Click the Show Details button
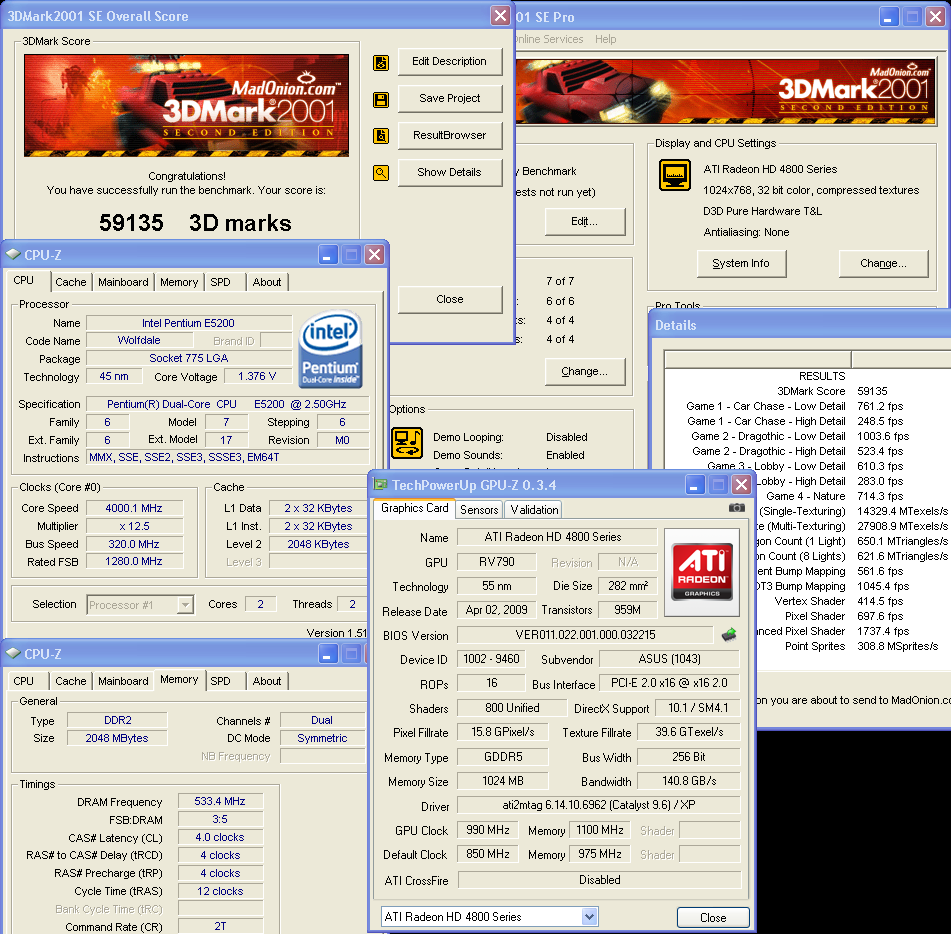 coord(450,172)
